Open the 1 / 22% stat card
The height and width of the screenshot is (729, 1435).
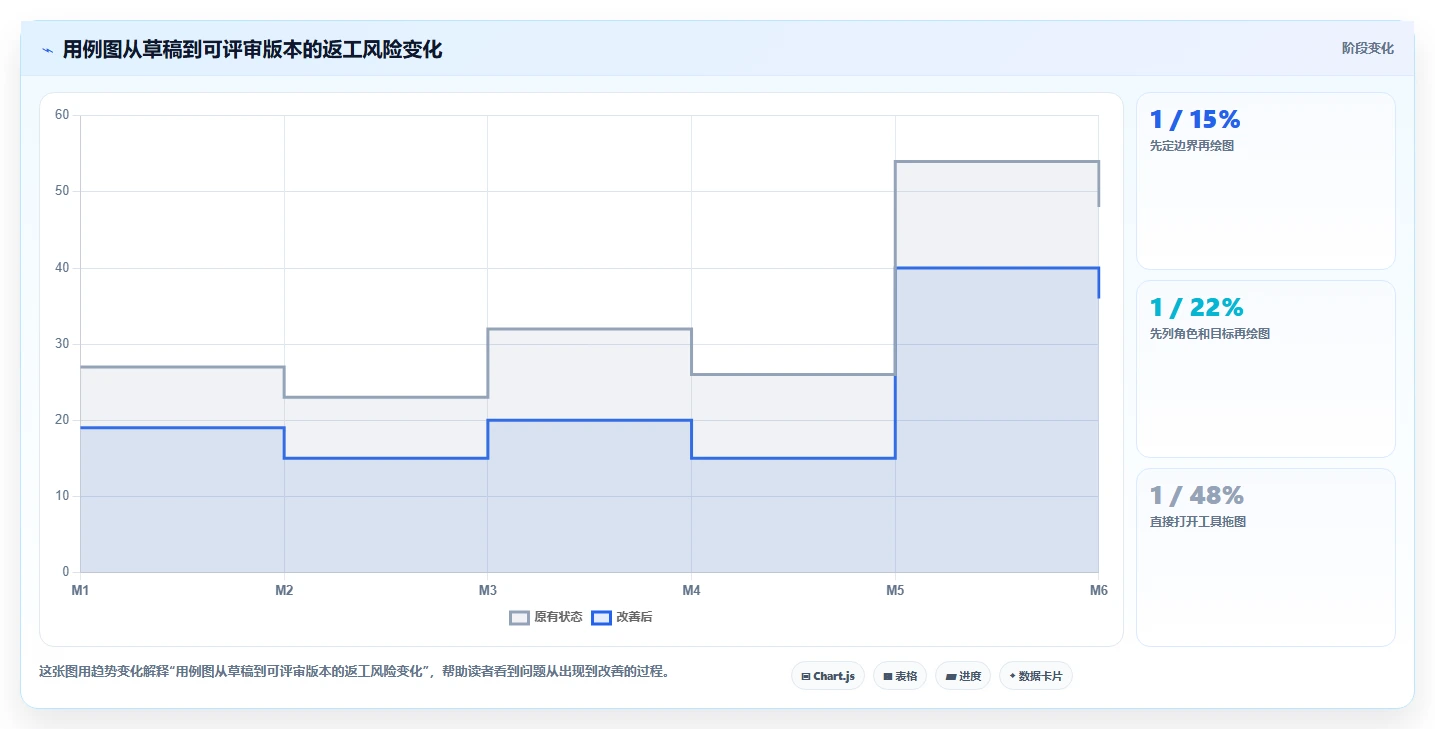1266,369
